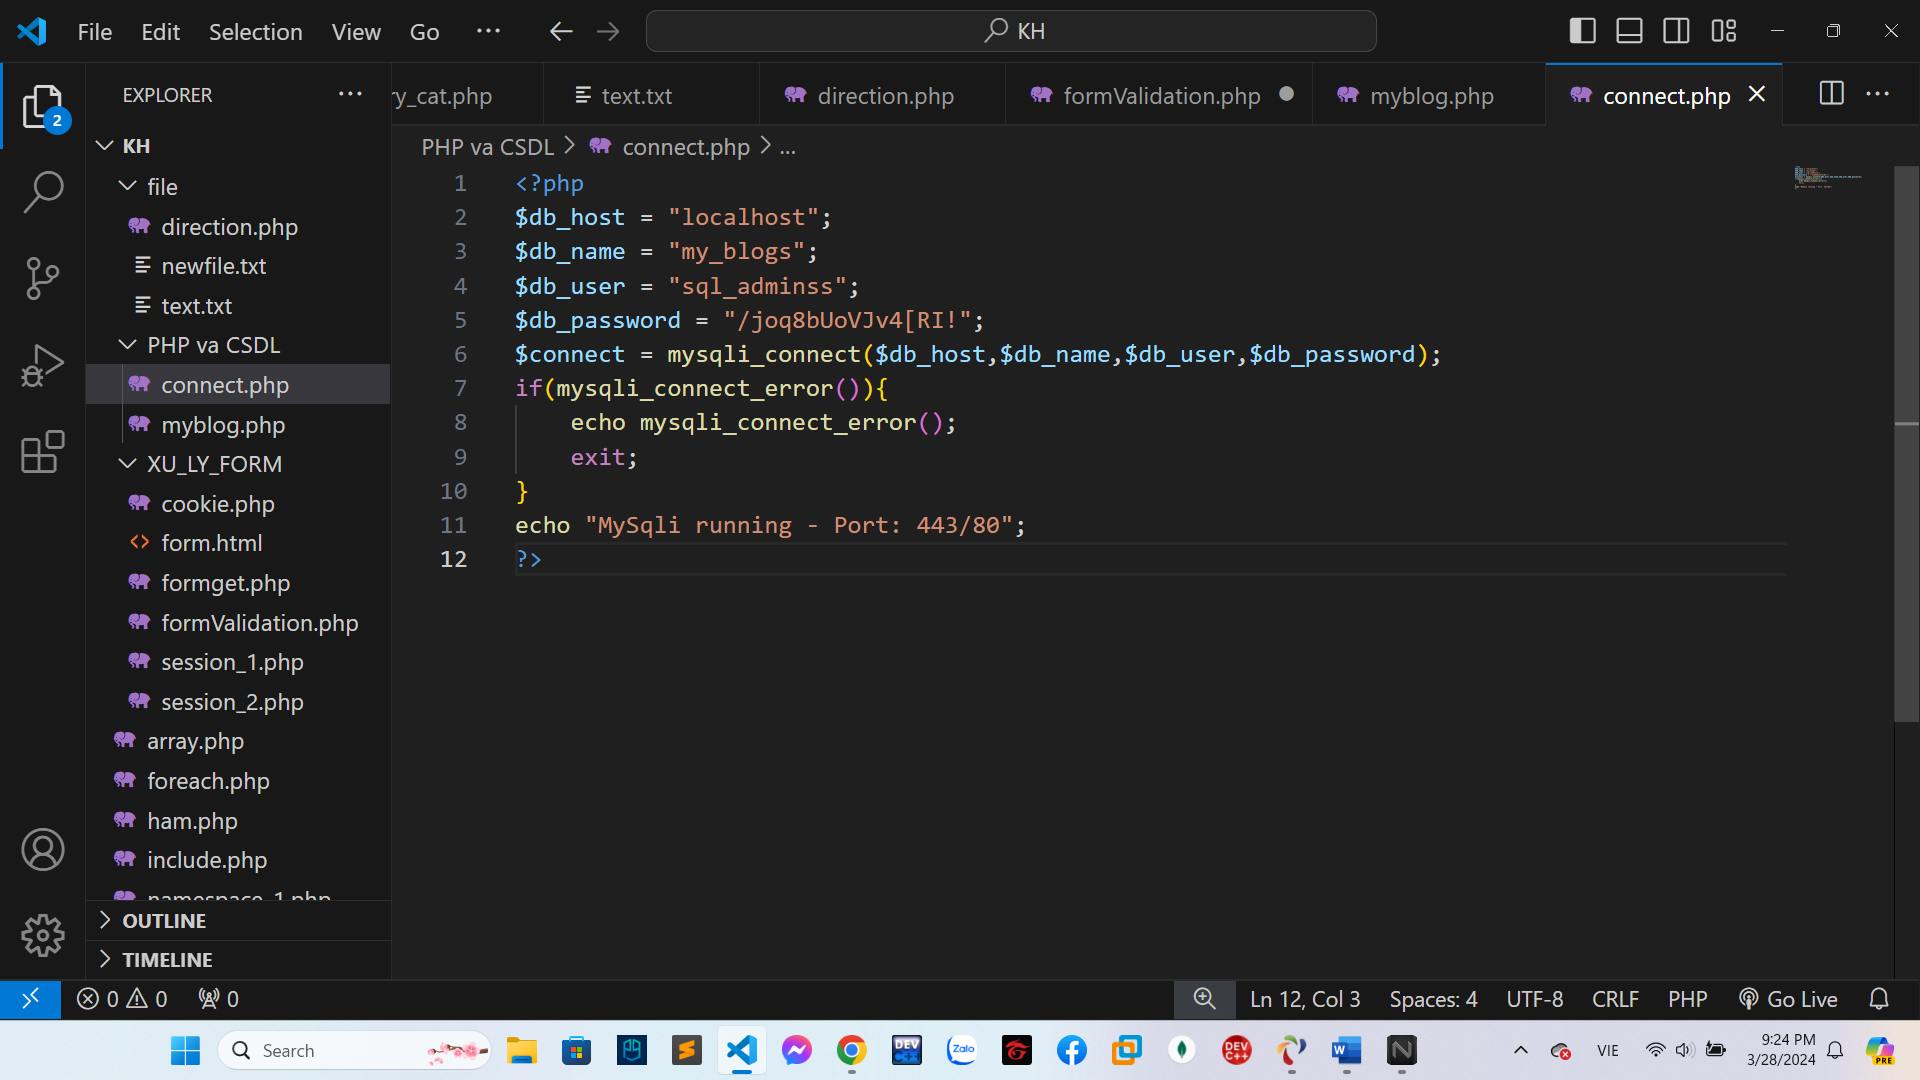Open the Source Control view

pyautogui.click(x=43, y=278)
